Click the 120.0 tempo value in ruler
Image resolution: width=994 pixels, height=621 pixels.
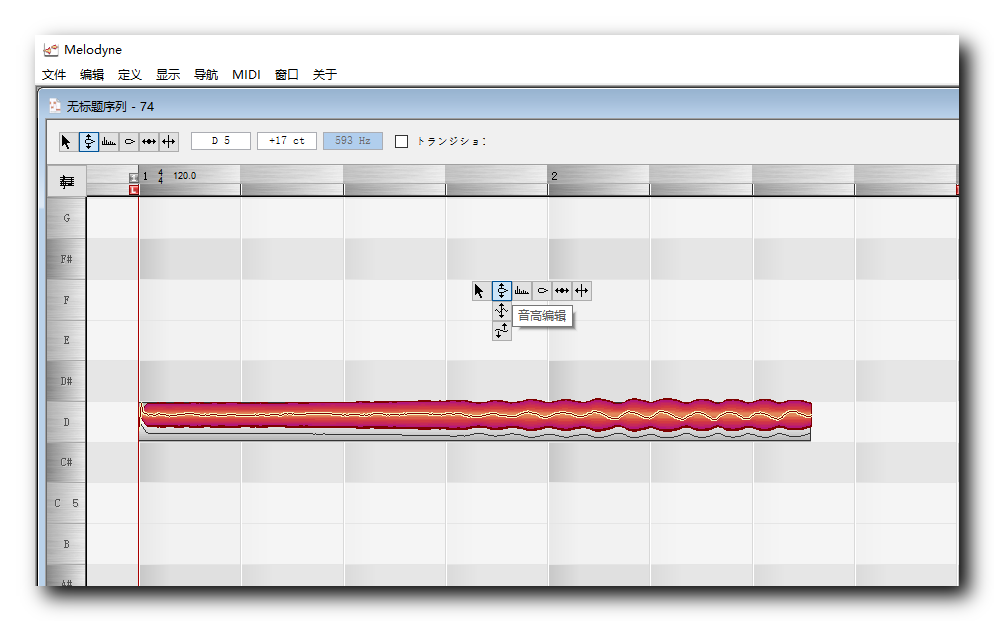pyautogui.click(x=184, y=176)
